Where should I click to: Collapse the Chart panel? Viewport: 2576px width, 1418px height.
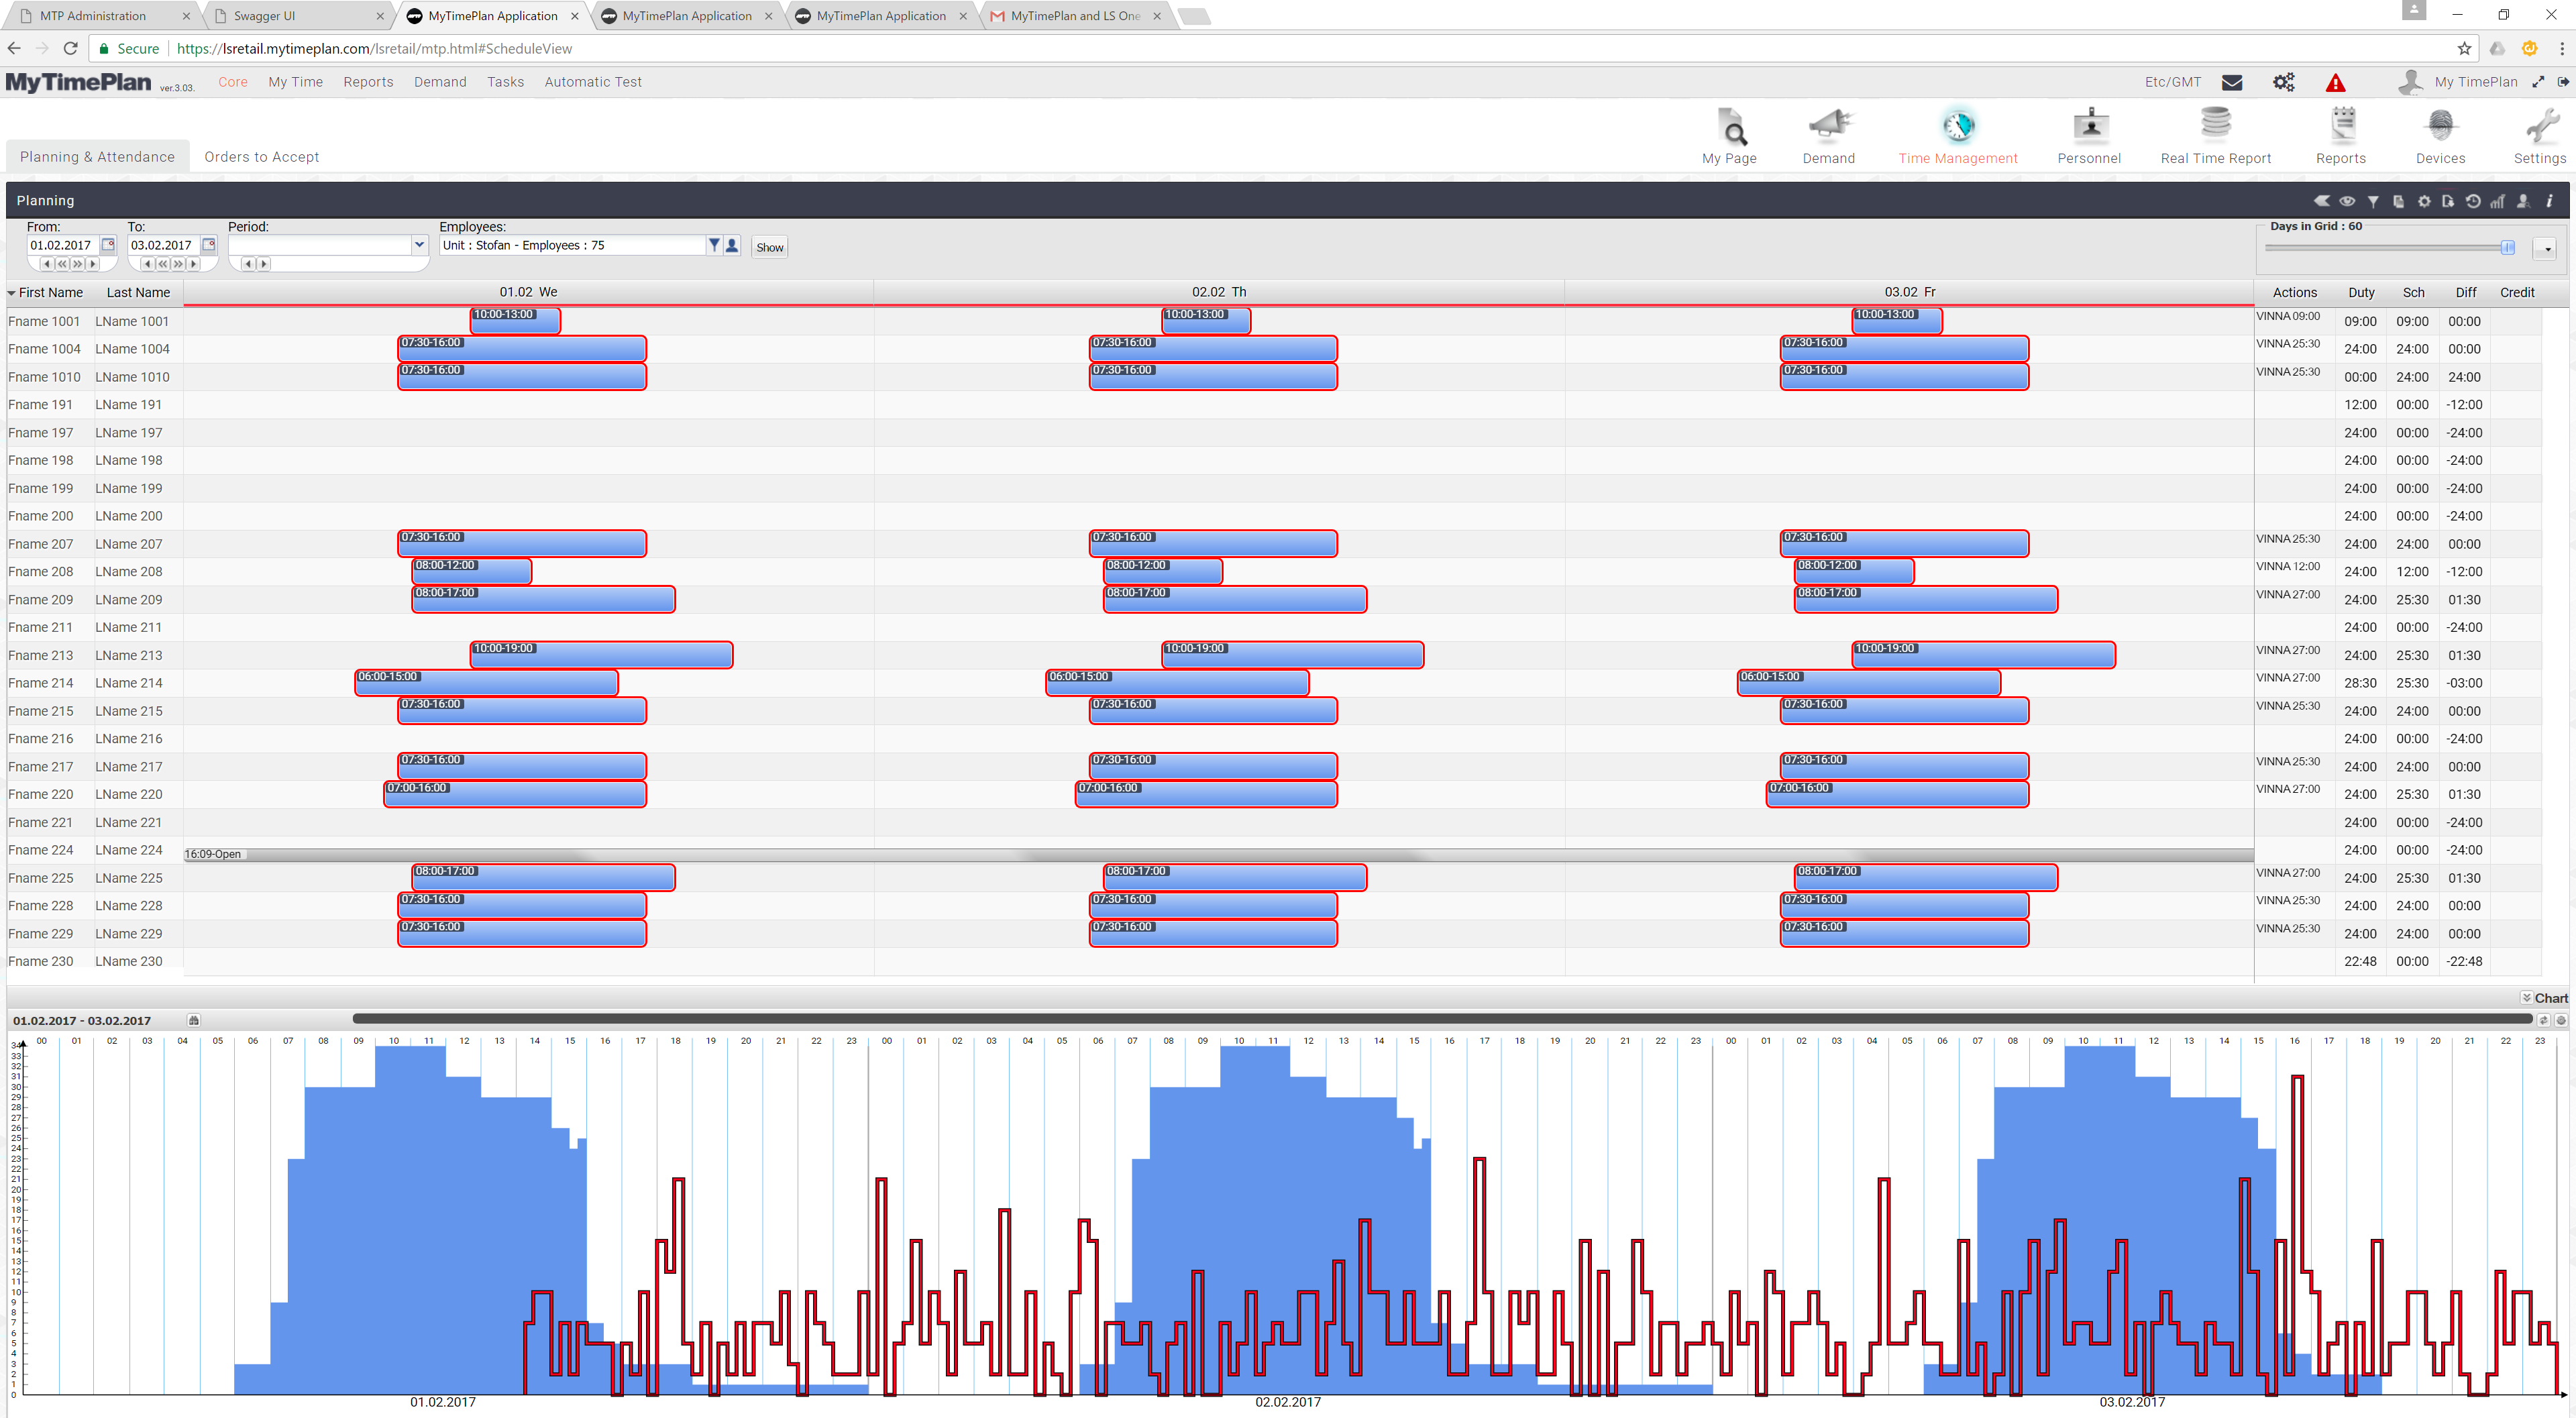pyautogui.click(x=2527, y=998)
